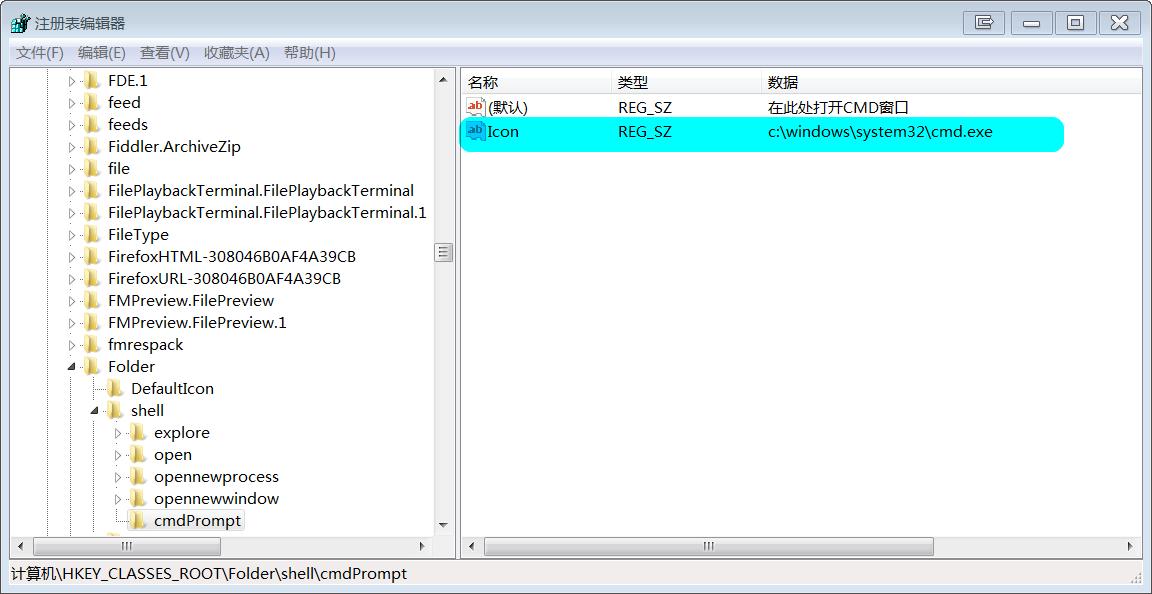Expand the FileType key
The height and width of the screenshot is (594, 1152).
(x=72, y=235)
